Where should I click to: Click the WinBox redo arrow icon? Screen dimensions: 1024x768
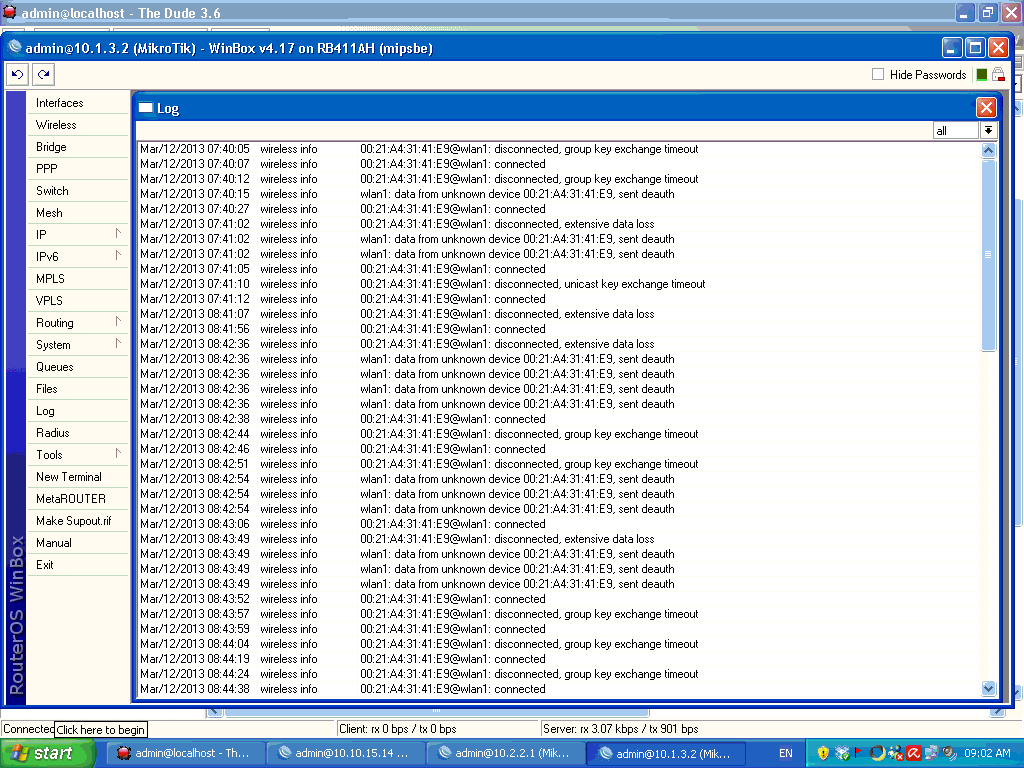(44, 74)
